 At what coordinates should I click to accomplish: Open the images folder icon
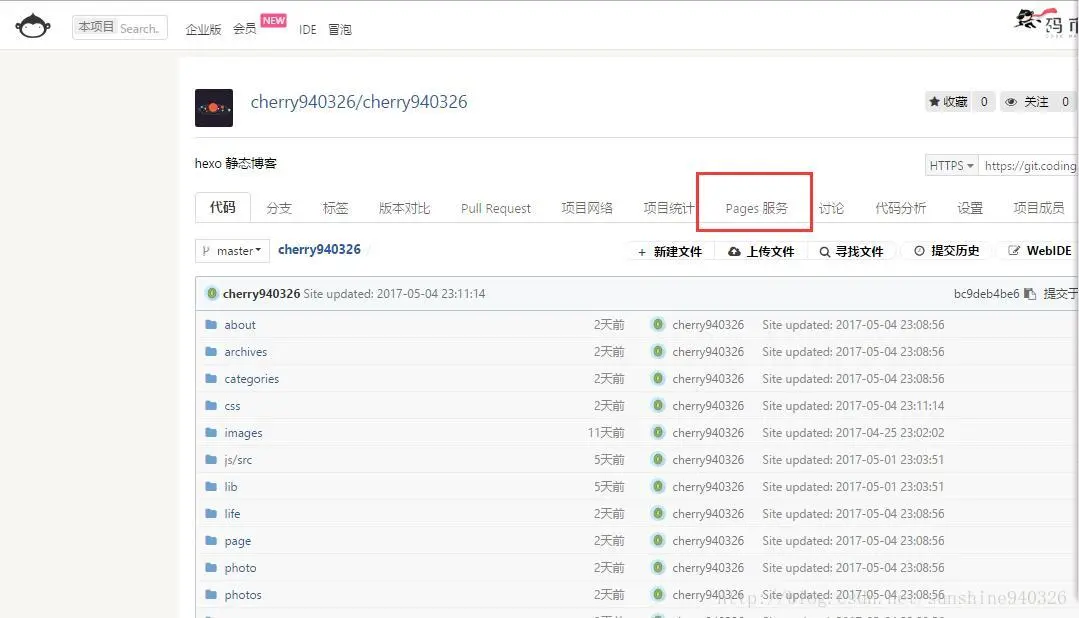pyautogui.click(x=211, y=432)
